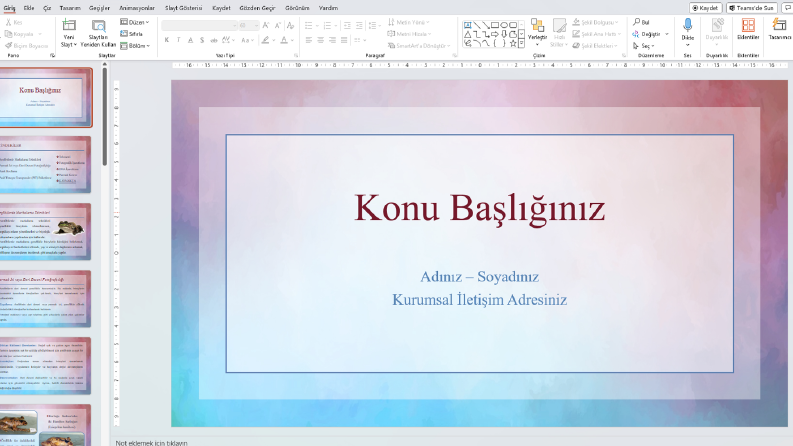Screen dimensions: 793x446
Task: Open the font size combo box
Action: [x=249, y=25]
